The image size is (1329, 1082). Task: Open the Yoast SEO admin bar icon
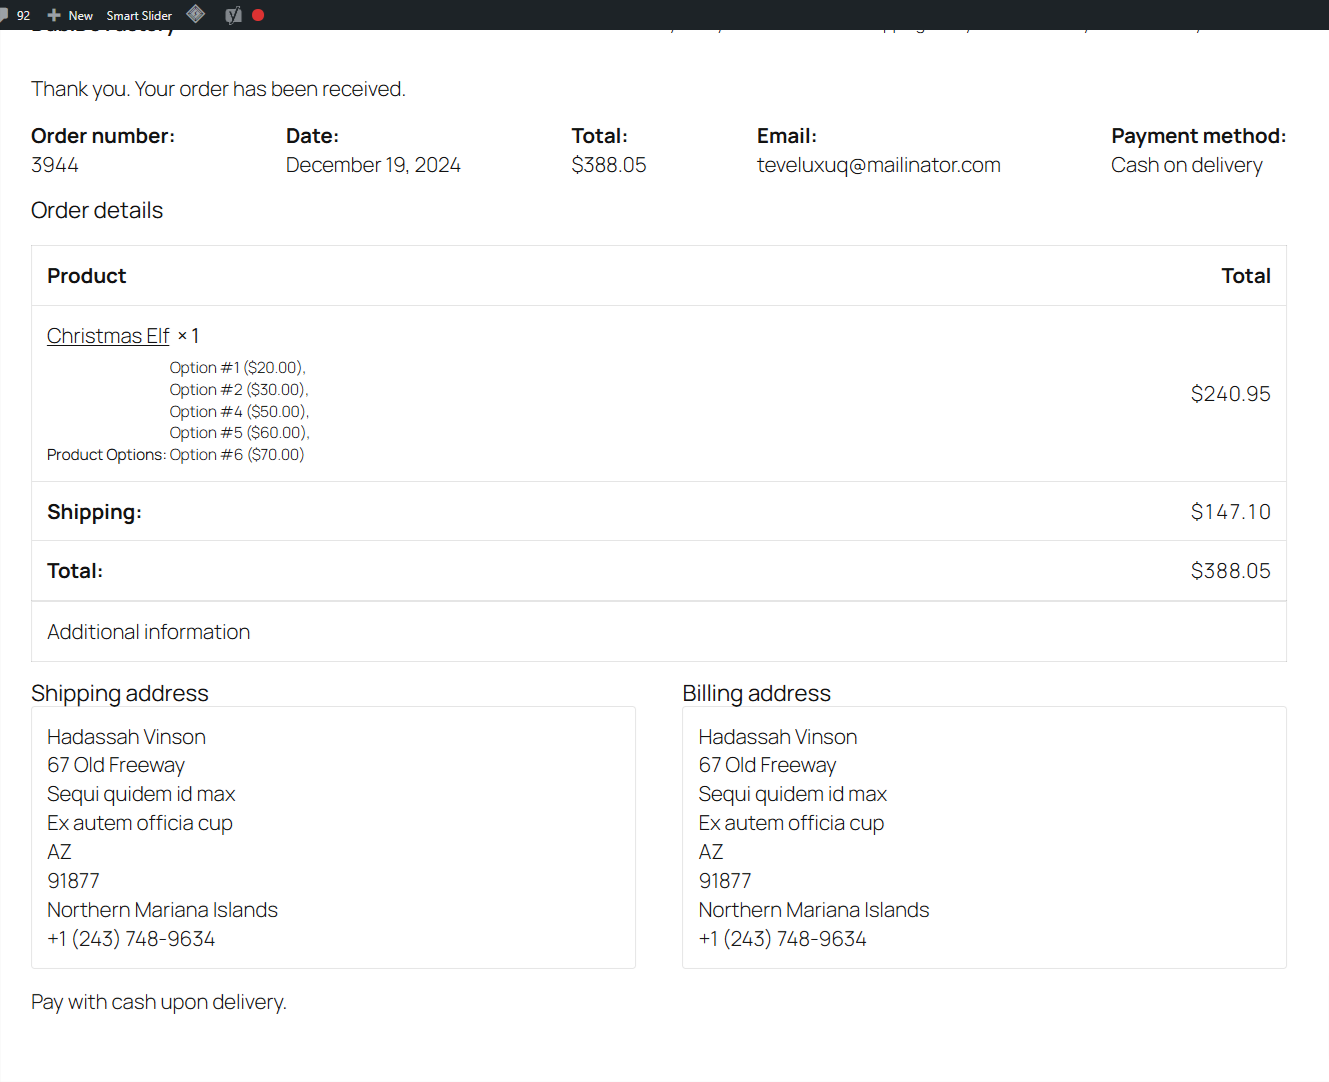233,15
